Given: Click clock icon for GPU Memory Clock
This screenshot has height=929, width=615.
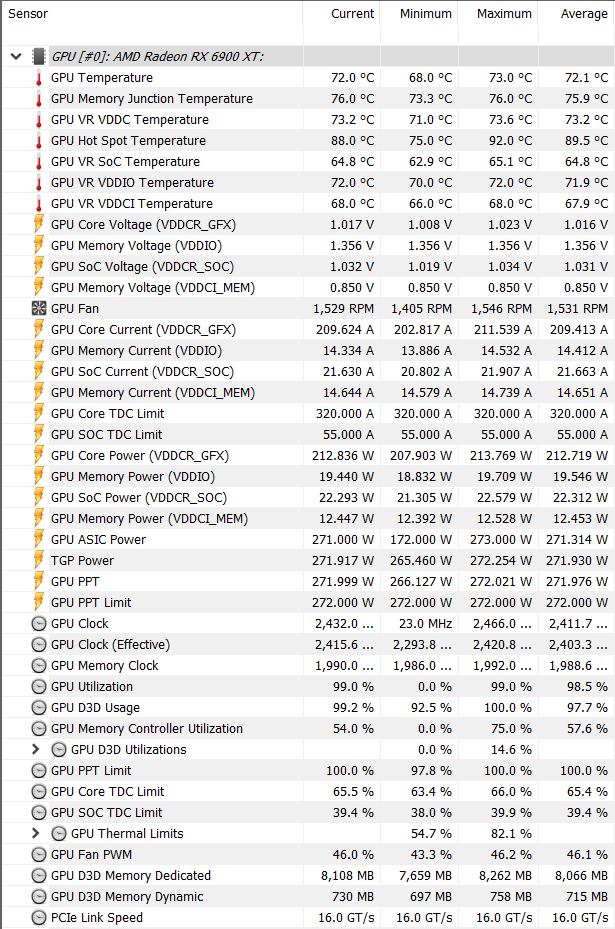Looking at the screenshot, I should [39, 666].
